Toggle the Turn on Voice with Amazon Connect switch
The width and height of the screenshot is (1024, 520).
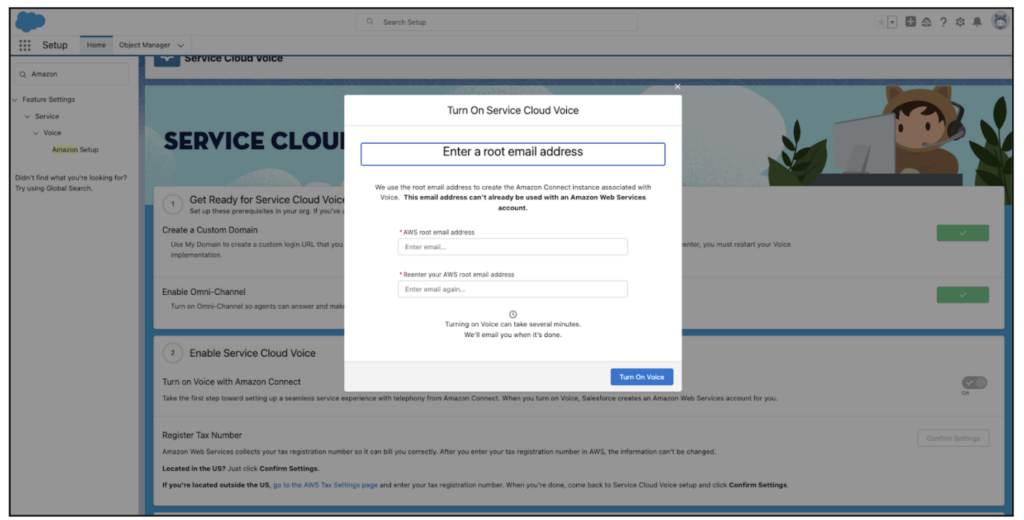tap(973, 383)
